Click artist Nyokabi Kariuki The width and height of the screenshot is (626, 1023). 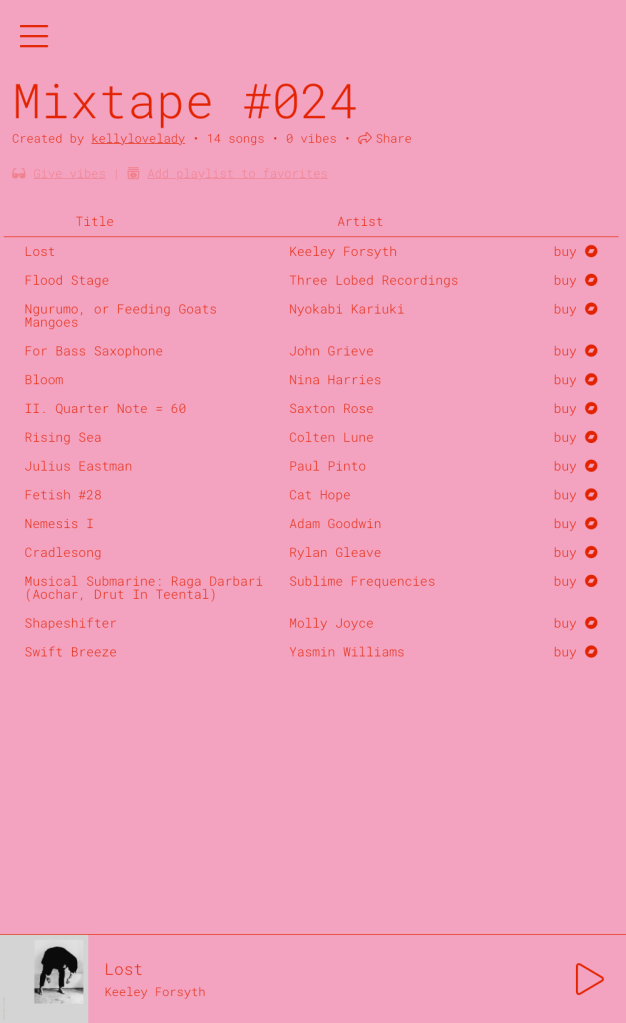pyautogui.click(x=346, y=310)
